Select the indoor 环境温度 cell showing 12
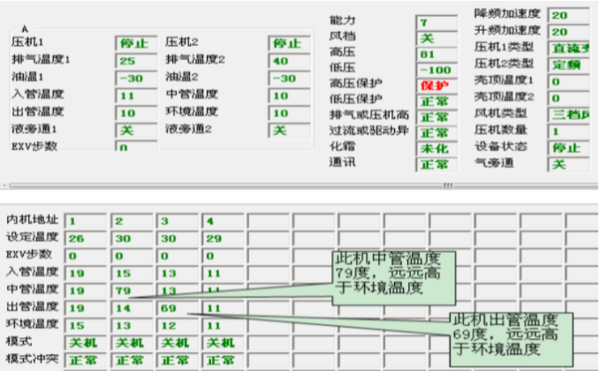The height and width of the screenshot is (378, 600). coord(178,326)
